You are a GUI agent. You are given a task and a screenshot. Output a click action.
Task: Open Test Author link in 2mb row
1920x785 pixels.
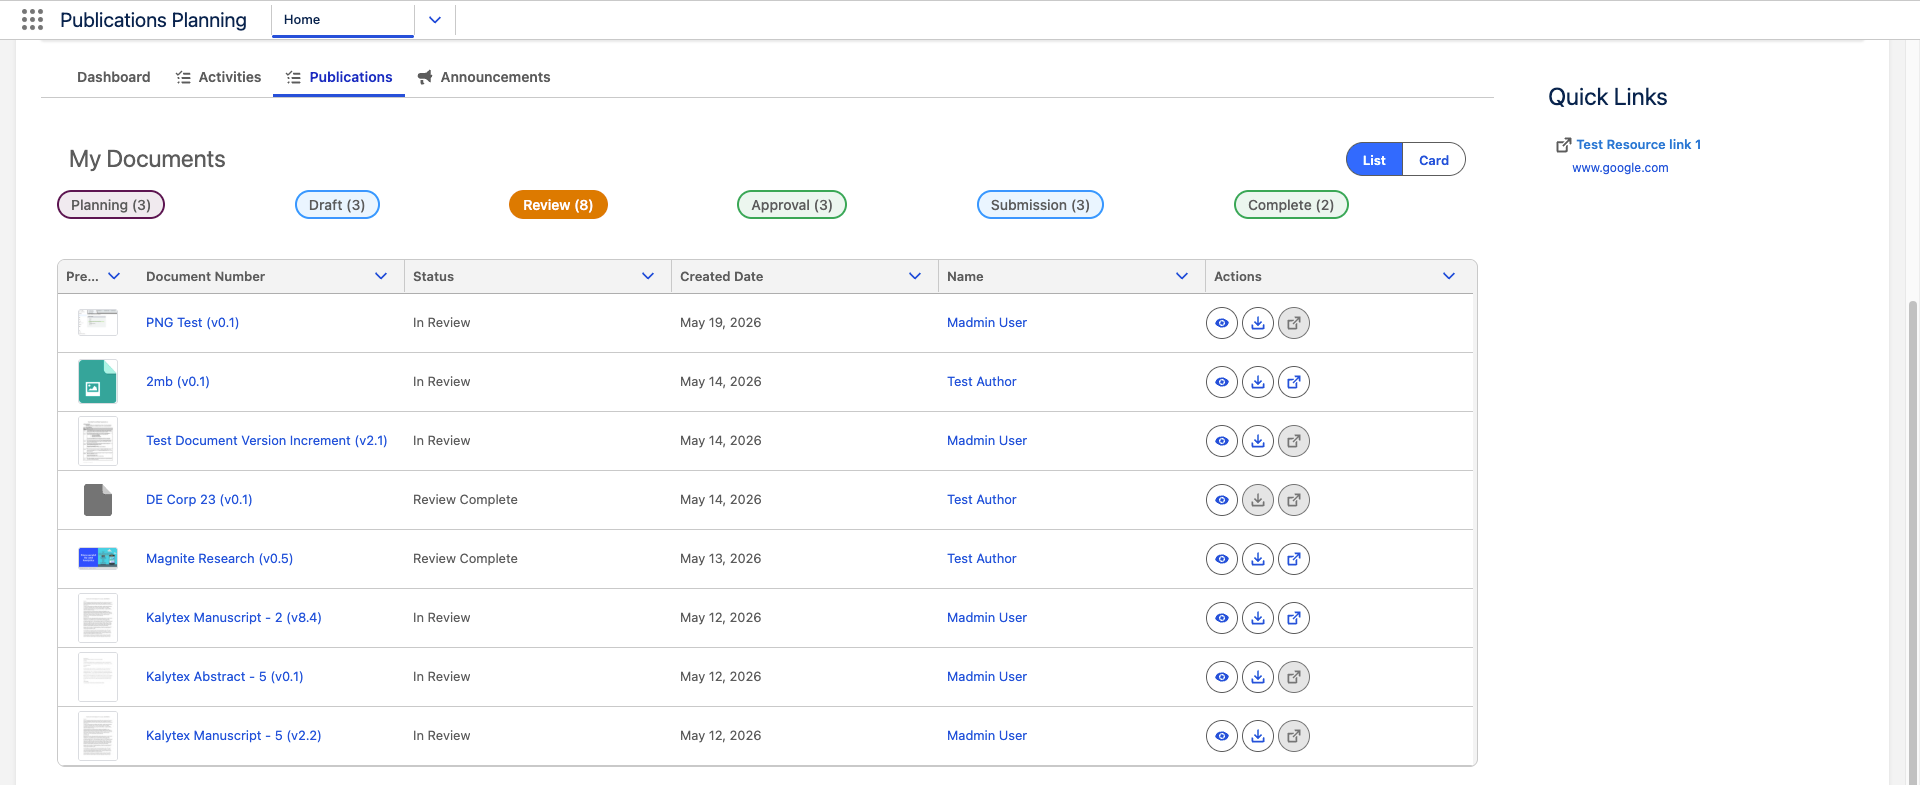click(x=981, y=382)
